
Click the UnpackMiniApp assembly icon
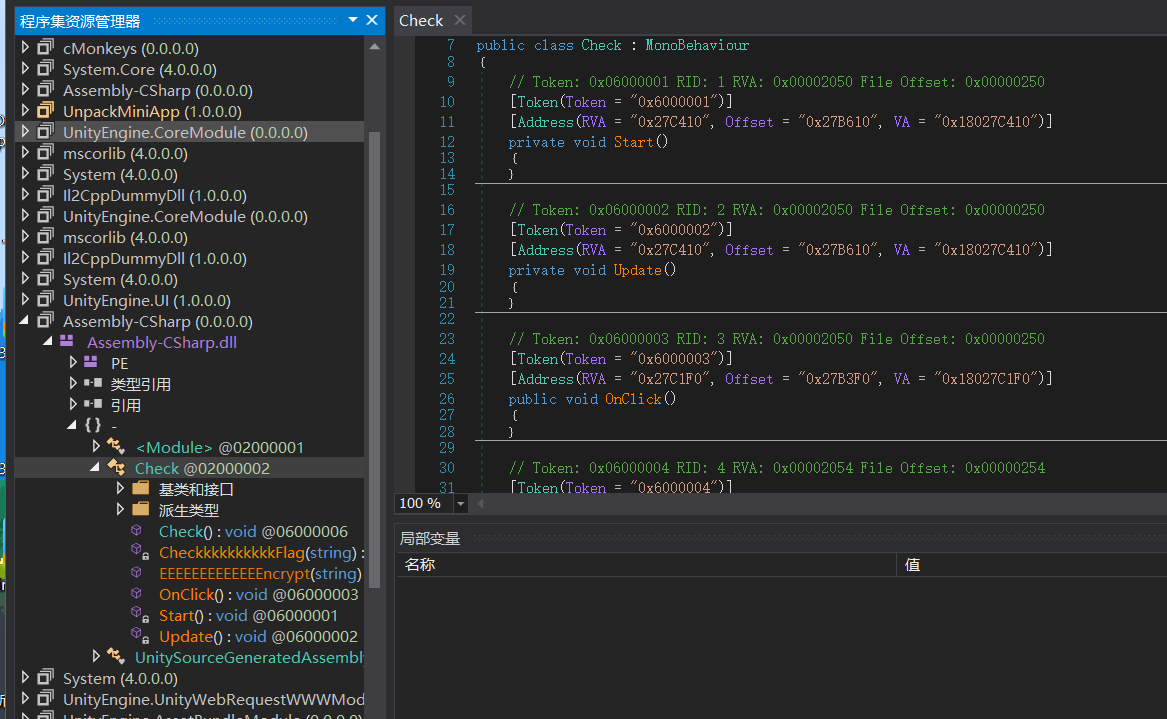(46, 111)
